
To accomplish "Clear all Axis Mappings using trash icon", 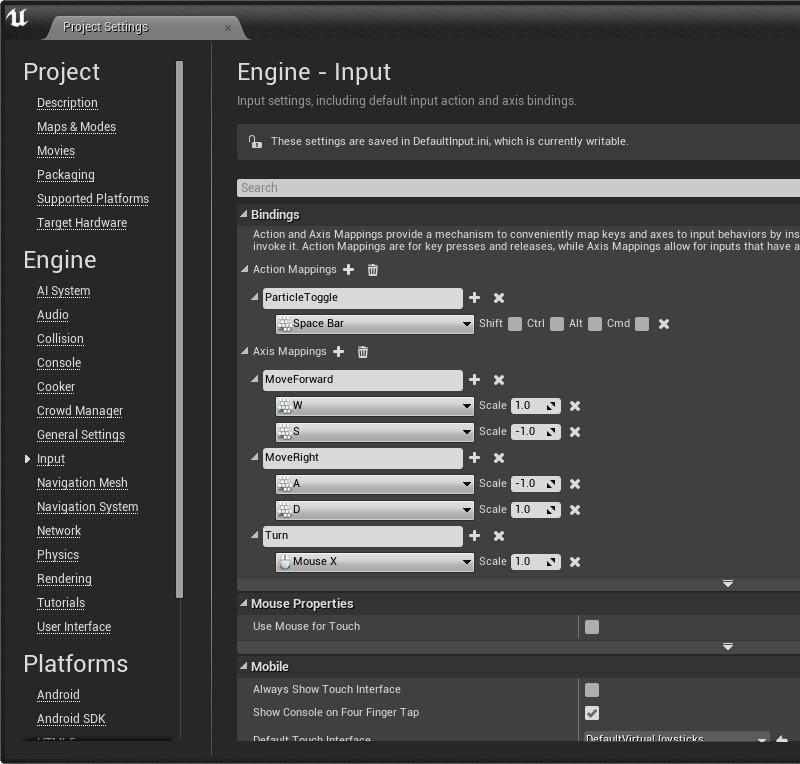I will 363,352.
